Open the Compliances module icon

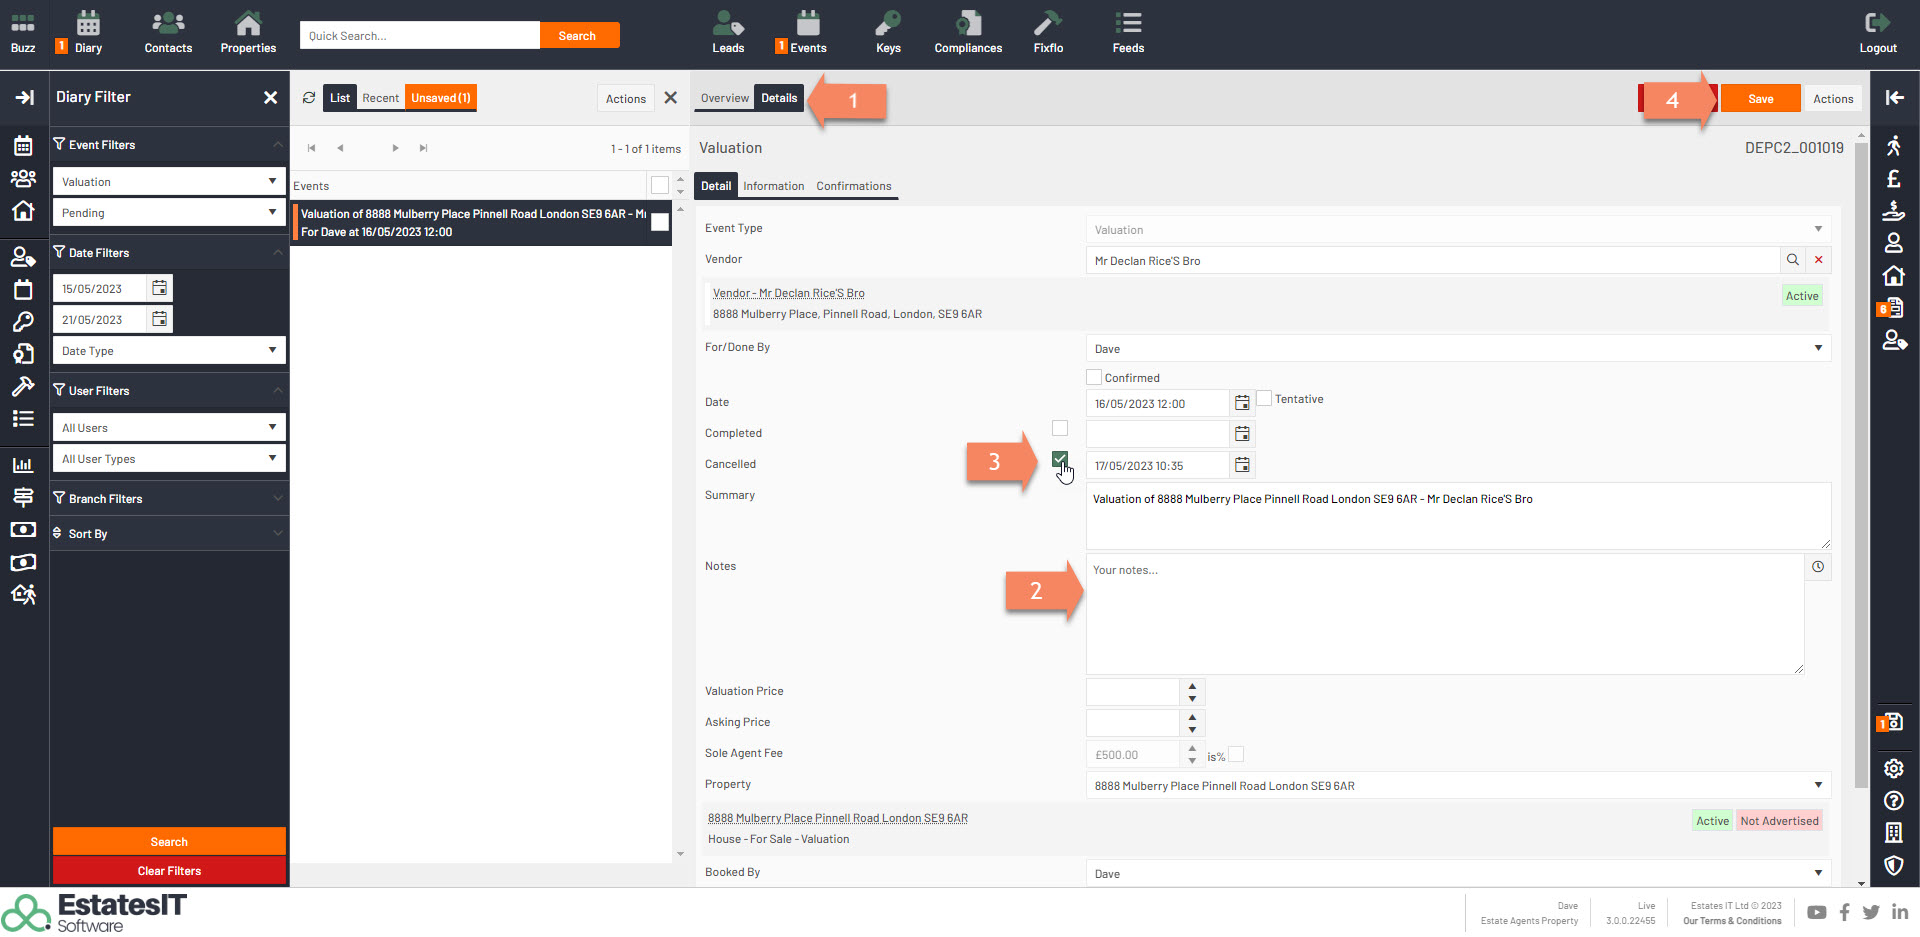tap(967, 32)
